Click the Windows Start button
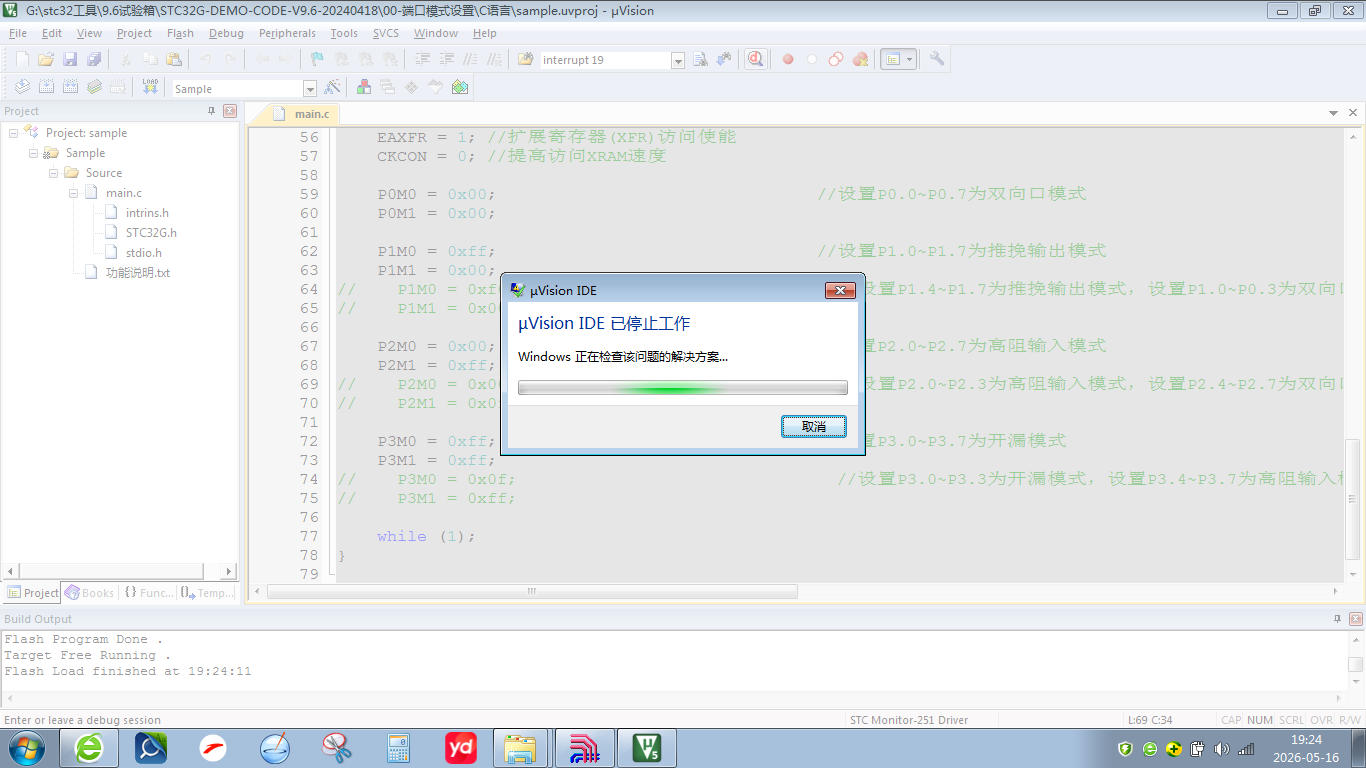1366x768 pixels. (25, 748)
